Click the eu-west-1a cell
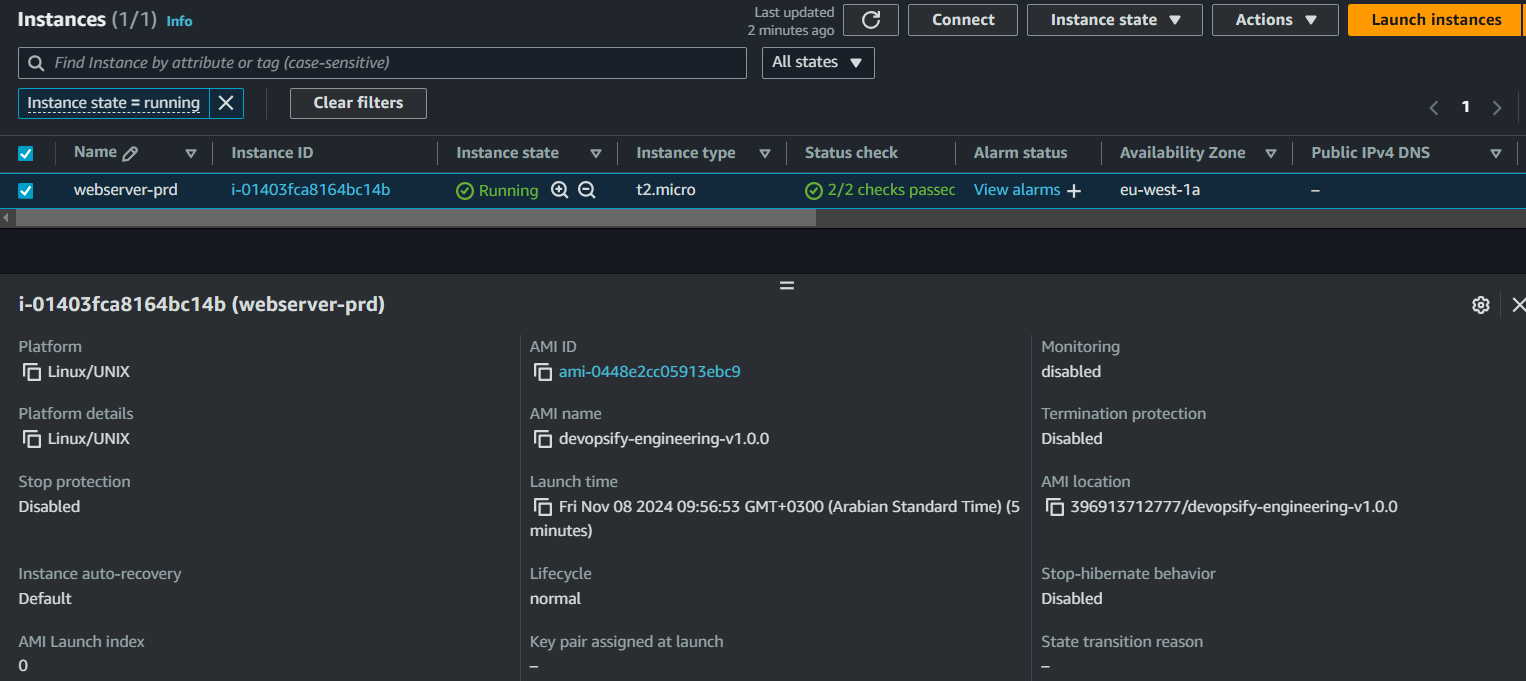 (x=1160, y=190)
